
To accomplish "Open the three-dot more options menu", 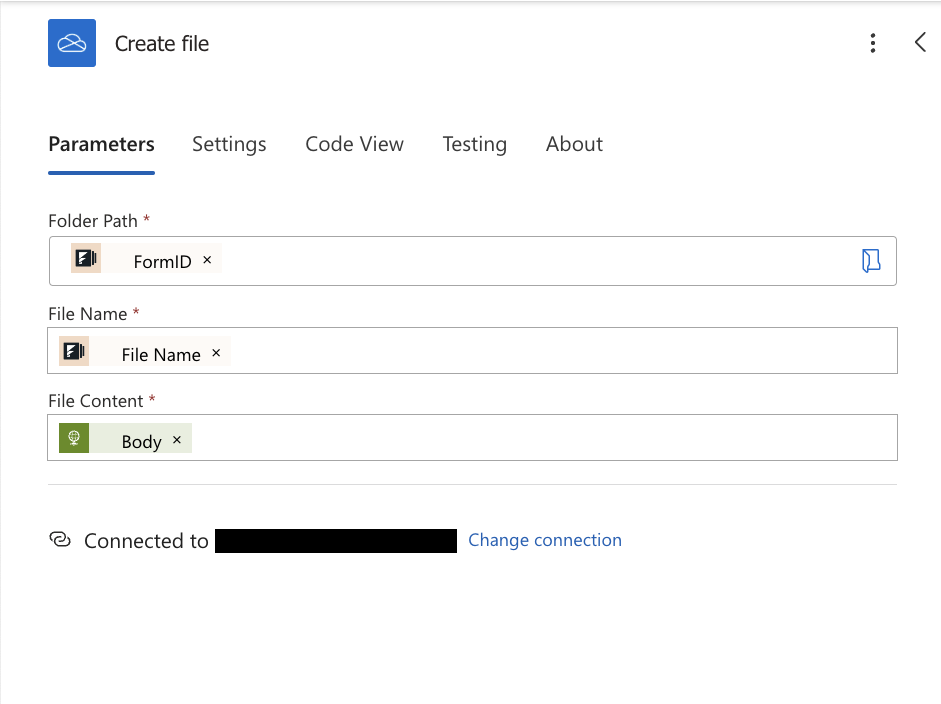I will pyautogui.click(x=873, y=43).
